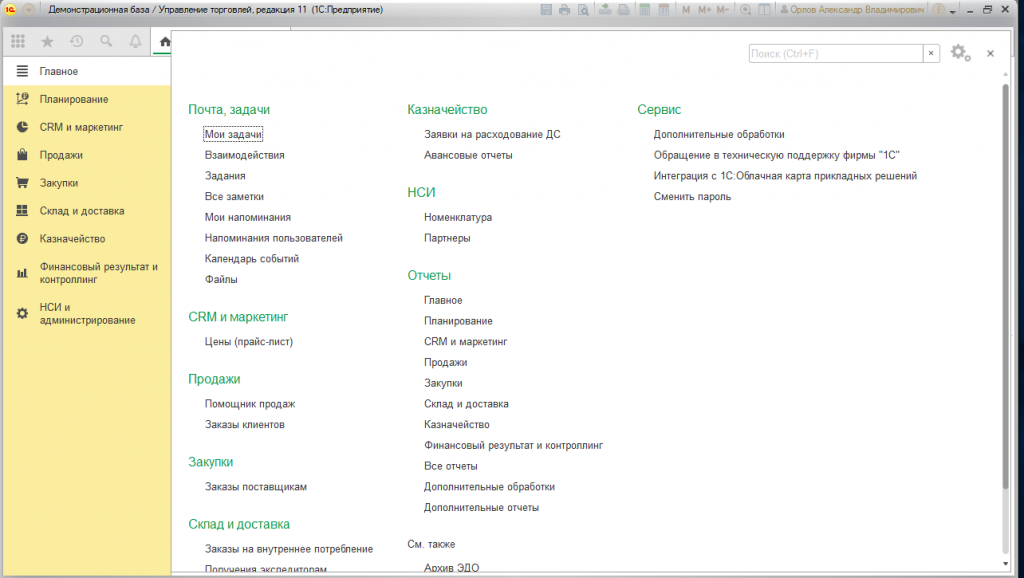The width and height of the screenshot is (1024, 578).
Task: Open Мои задачи link
Action: [233, 135]
